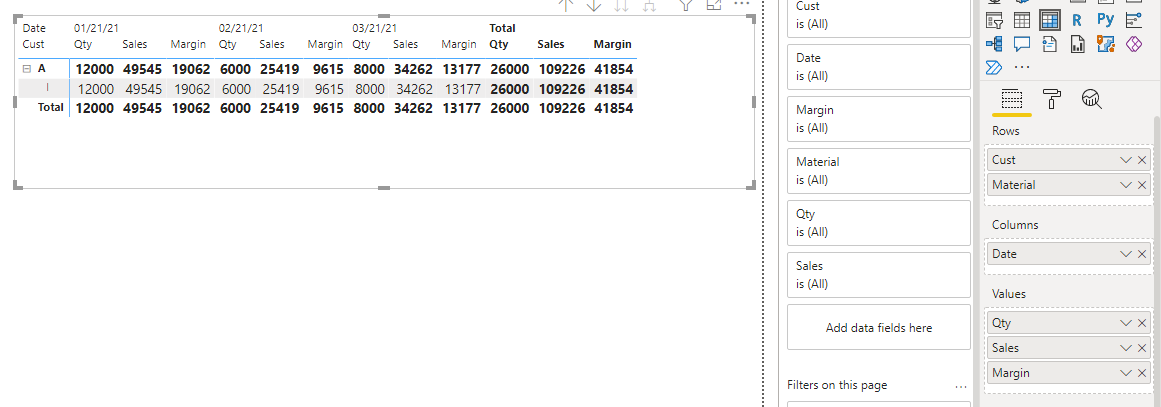Image resolution: width=1161 pixels, height=407 pixels.
Task: Remove Sales field from Values
Action: point(1142,348)
